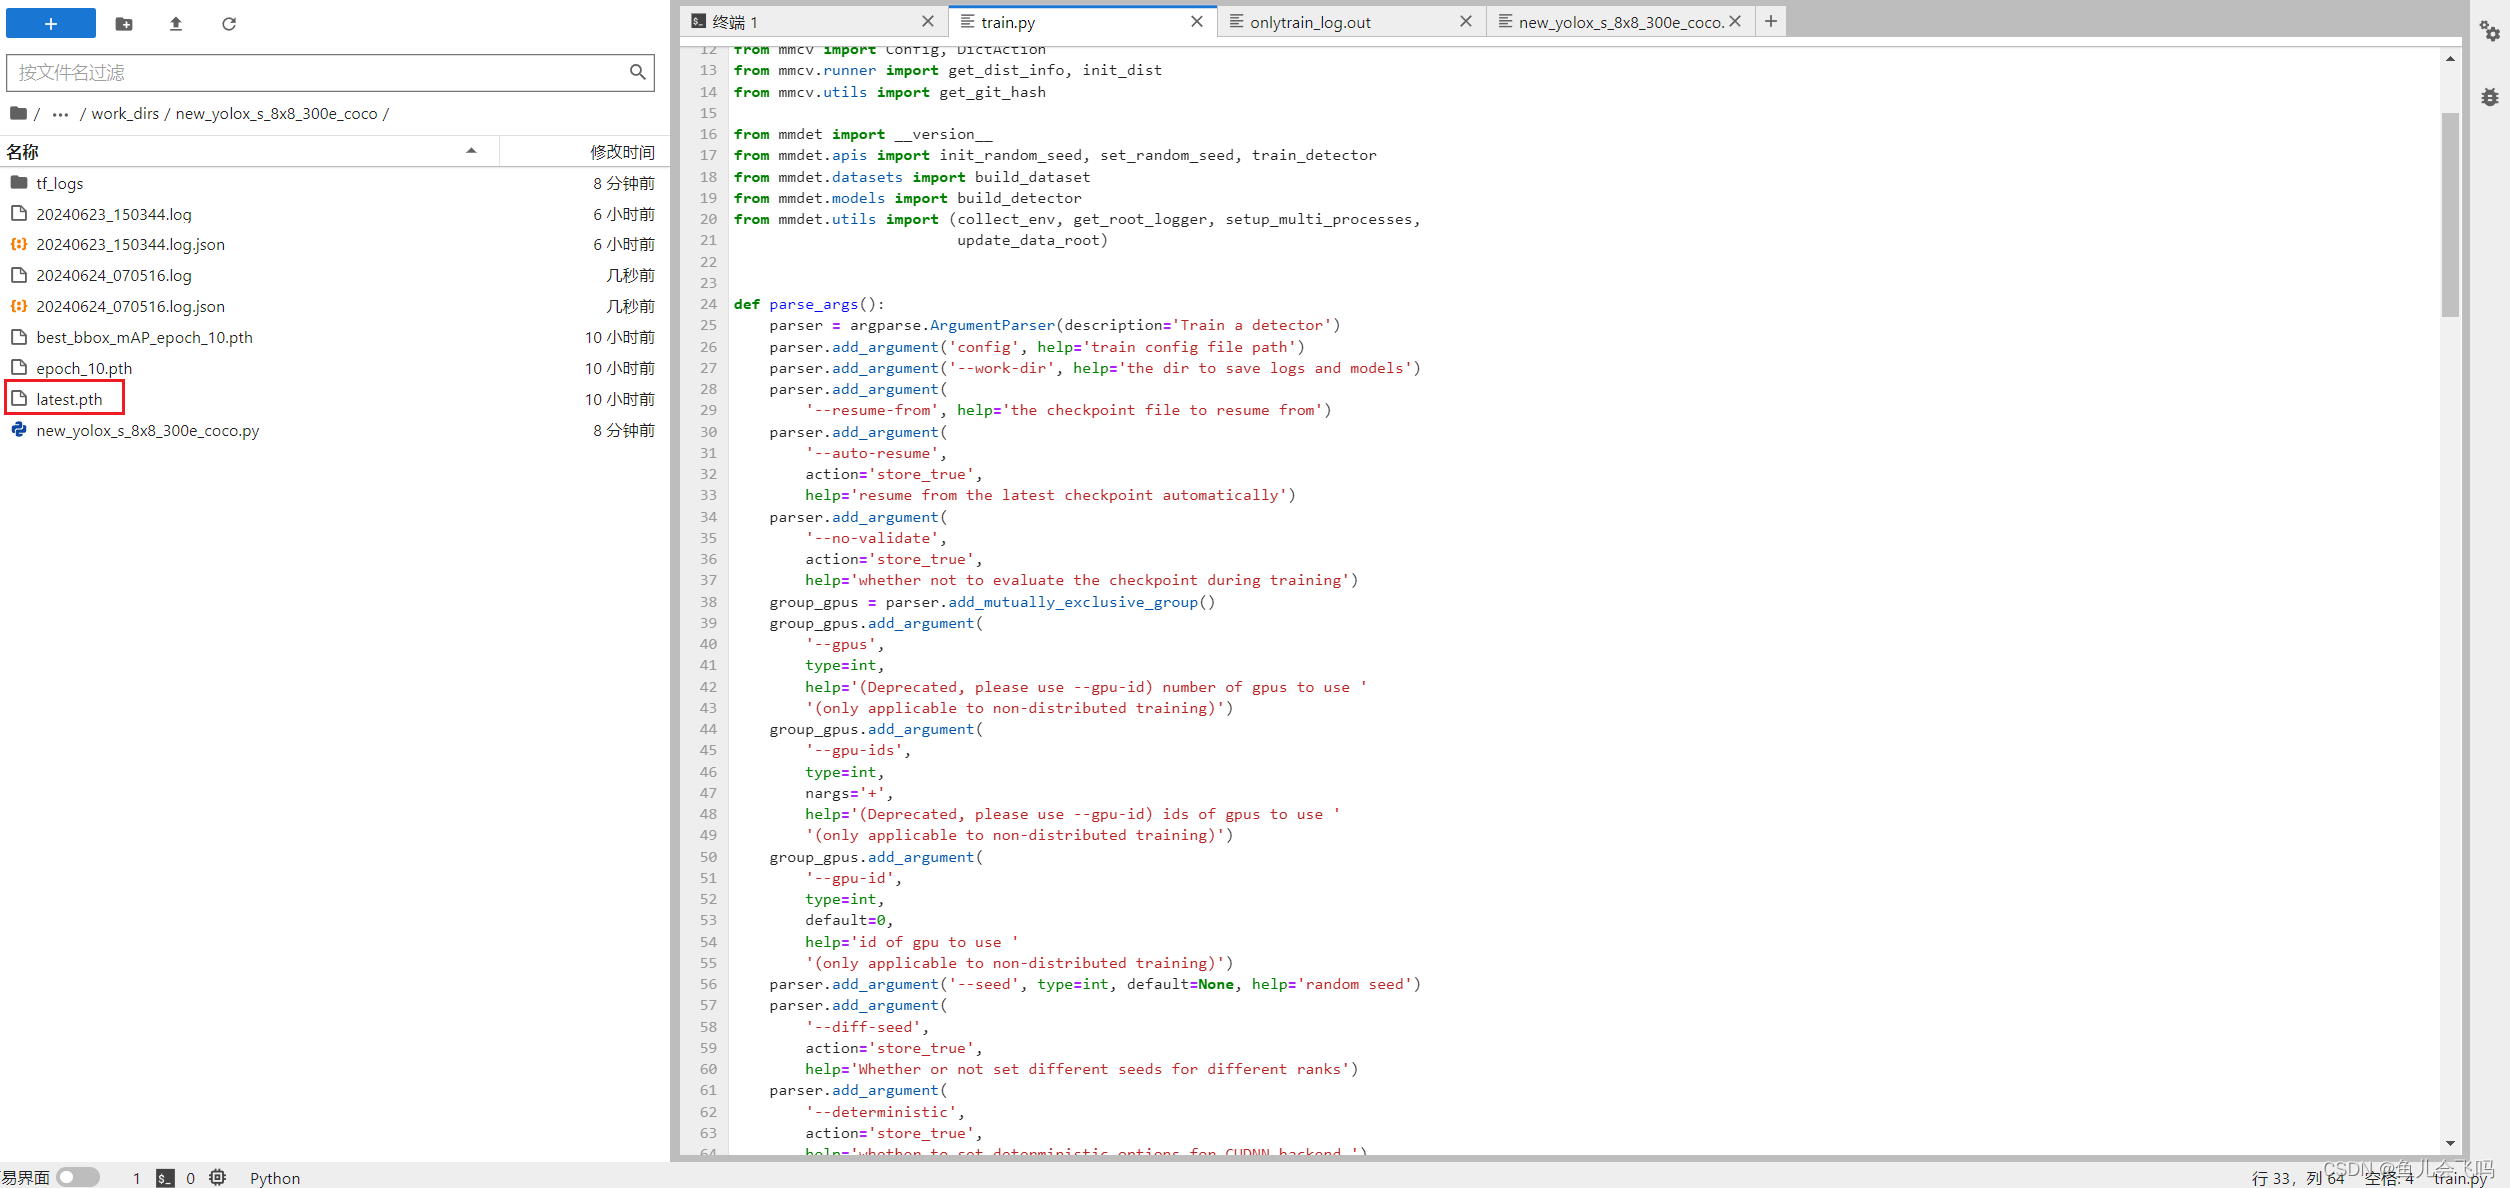Navigate to work_dirs in the breadcrumb
This screenshot has width=2510, height=1188.
coord(125,114)
